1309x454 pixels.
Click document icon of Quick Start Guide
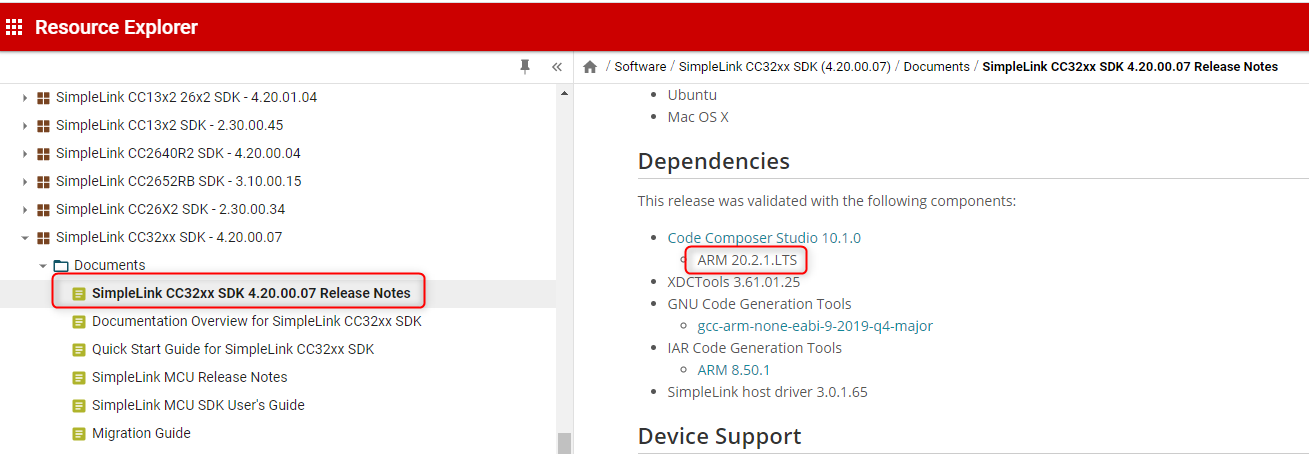pyautogui.click(x=79, y=350)
